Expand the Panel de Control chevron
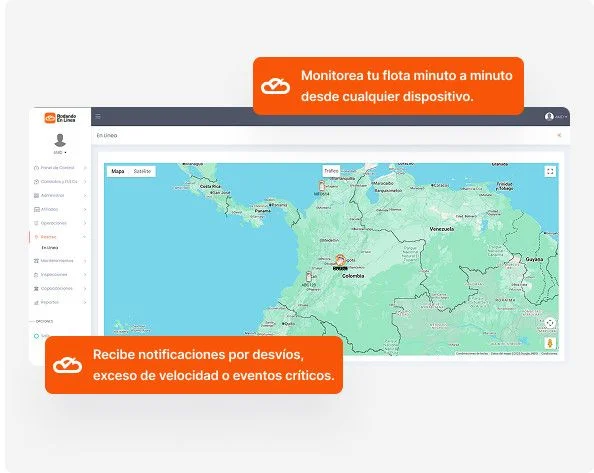594x473 pixels. click(x=85, y=168)
